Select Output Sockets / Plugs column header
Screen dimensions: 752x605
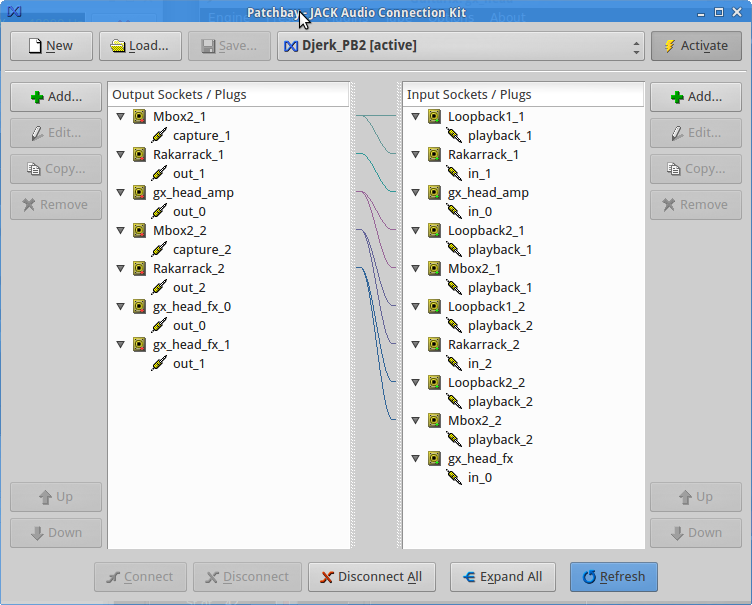[x=229, y=95]
